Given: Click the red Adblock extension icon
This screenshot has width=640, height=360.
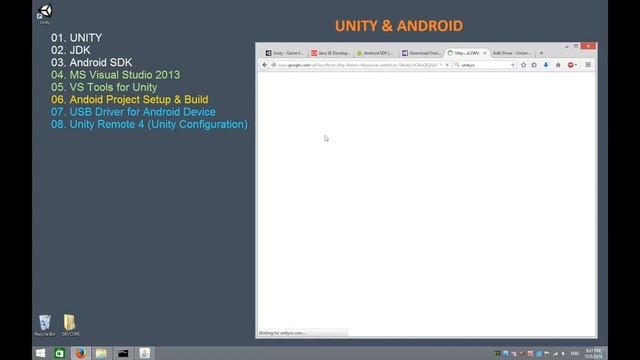Looking at the screenshot, I should coord(571,65).
